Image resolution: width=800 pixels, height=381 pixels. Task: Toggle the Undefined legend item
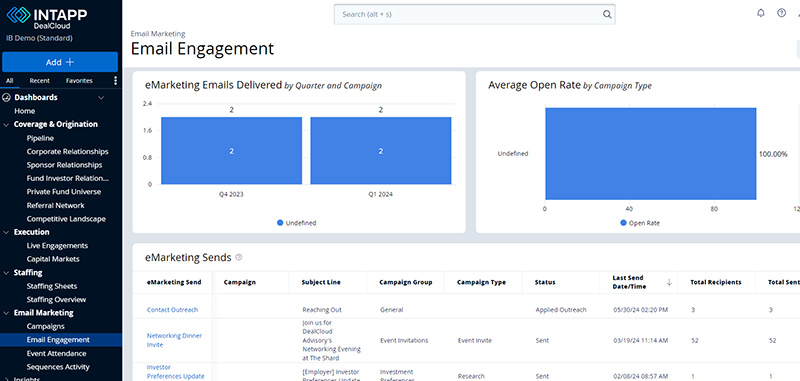(296, 223)
